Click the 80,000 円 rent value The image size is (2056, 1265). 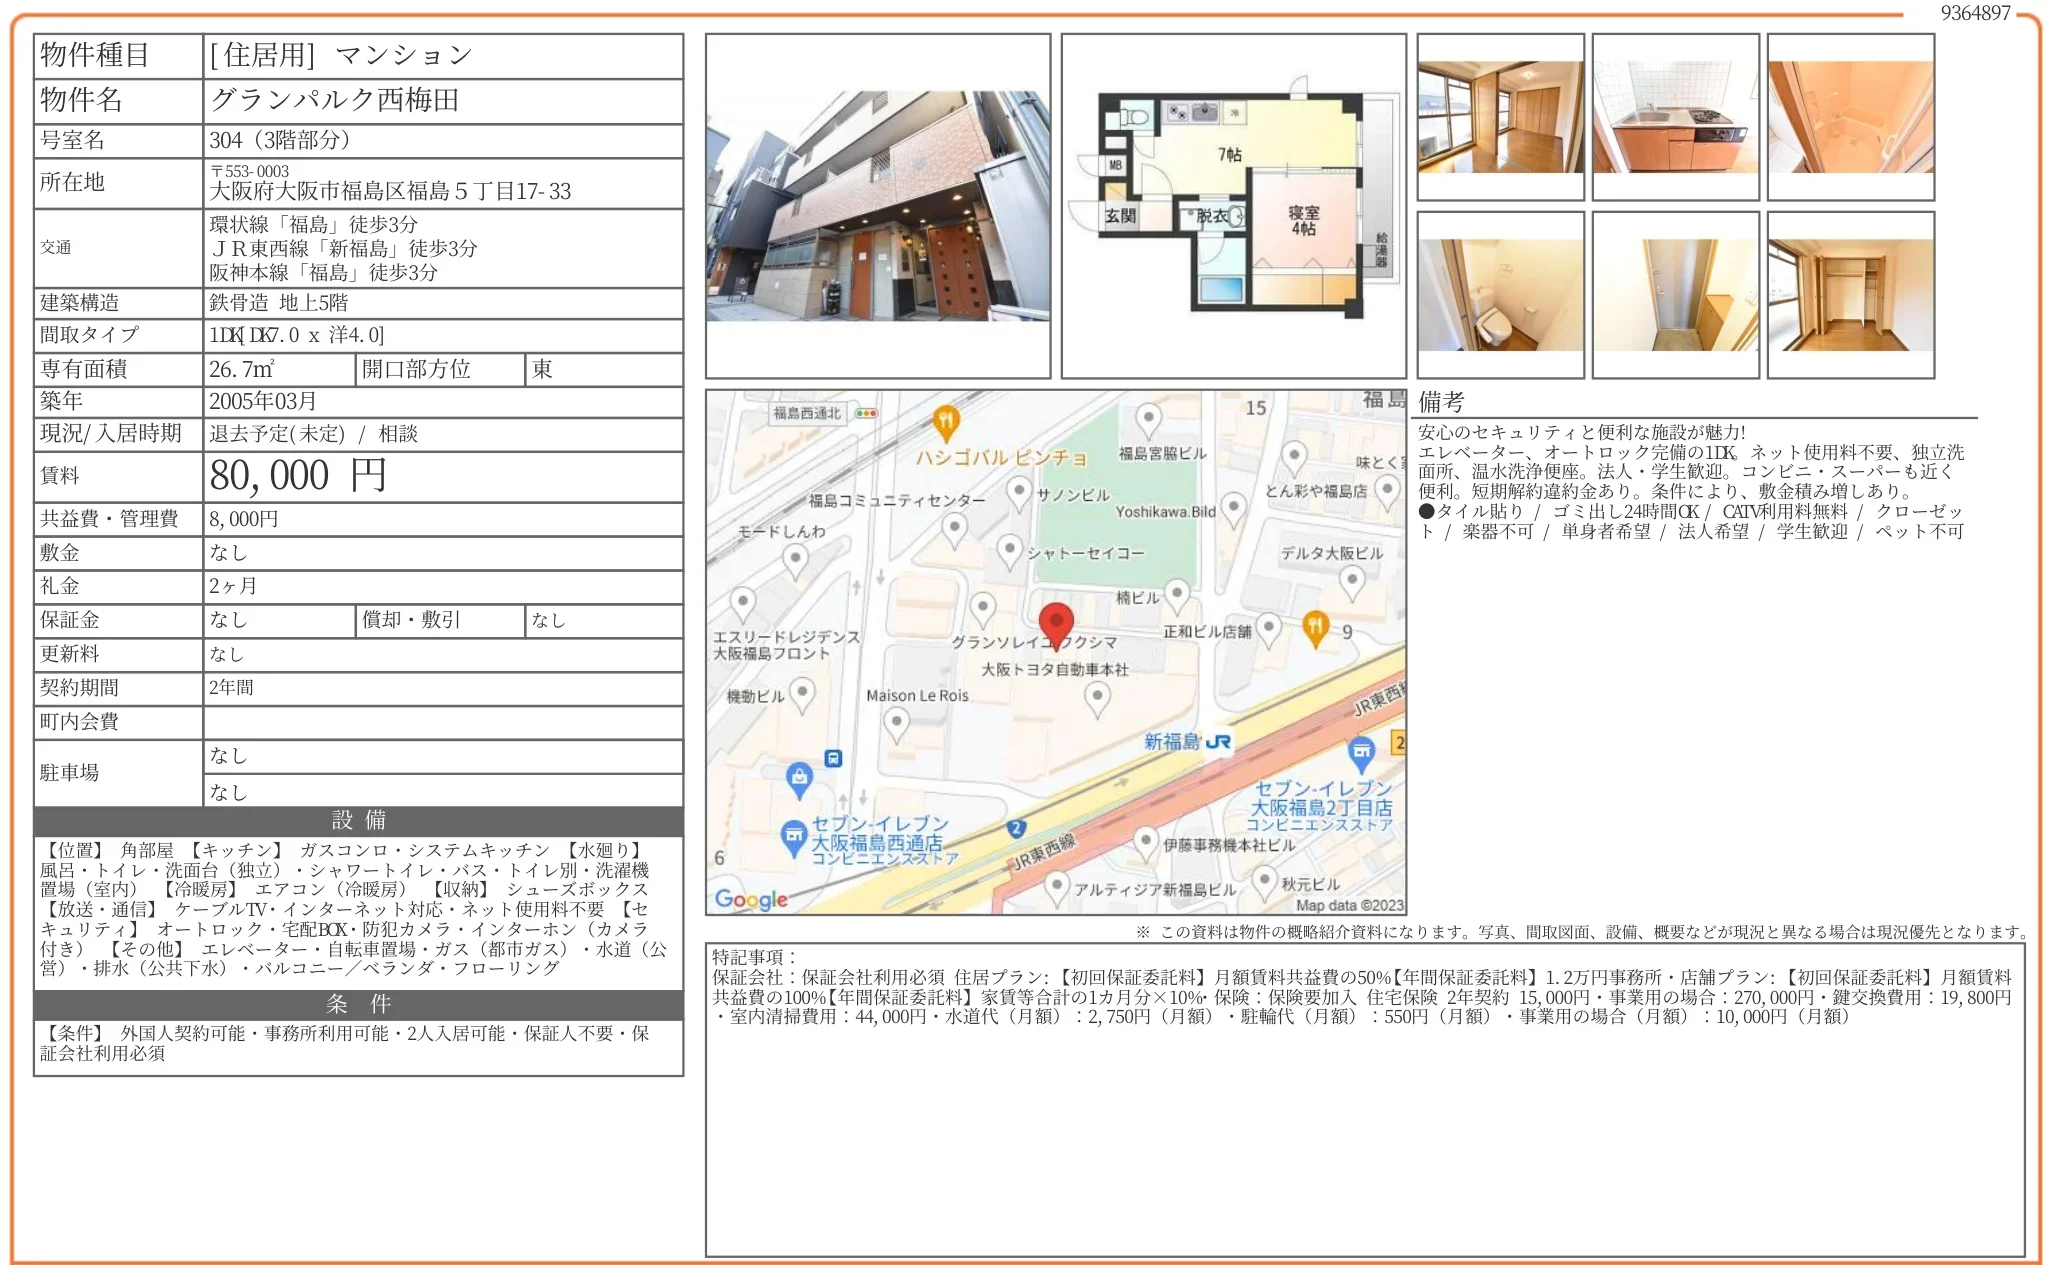(298, 476)
